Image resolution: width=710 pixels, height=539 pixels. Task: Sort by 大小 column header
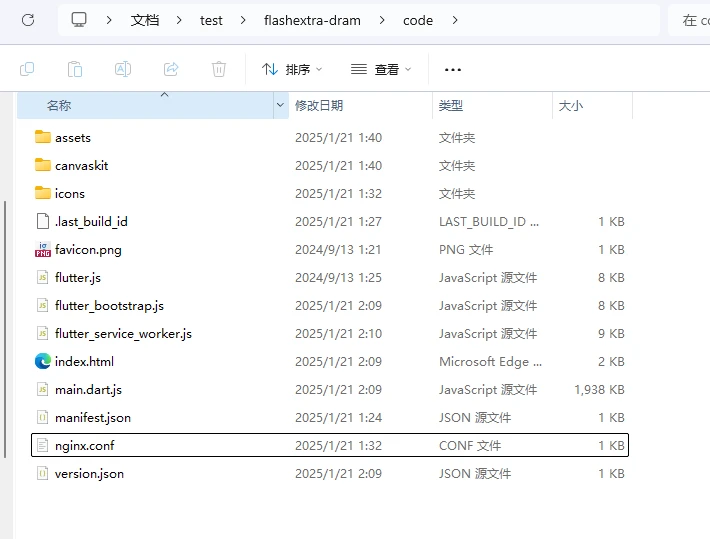(592, 105)
